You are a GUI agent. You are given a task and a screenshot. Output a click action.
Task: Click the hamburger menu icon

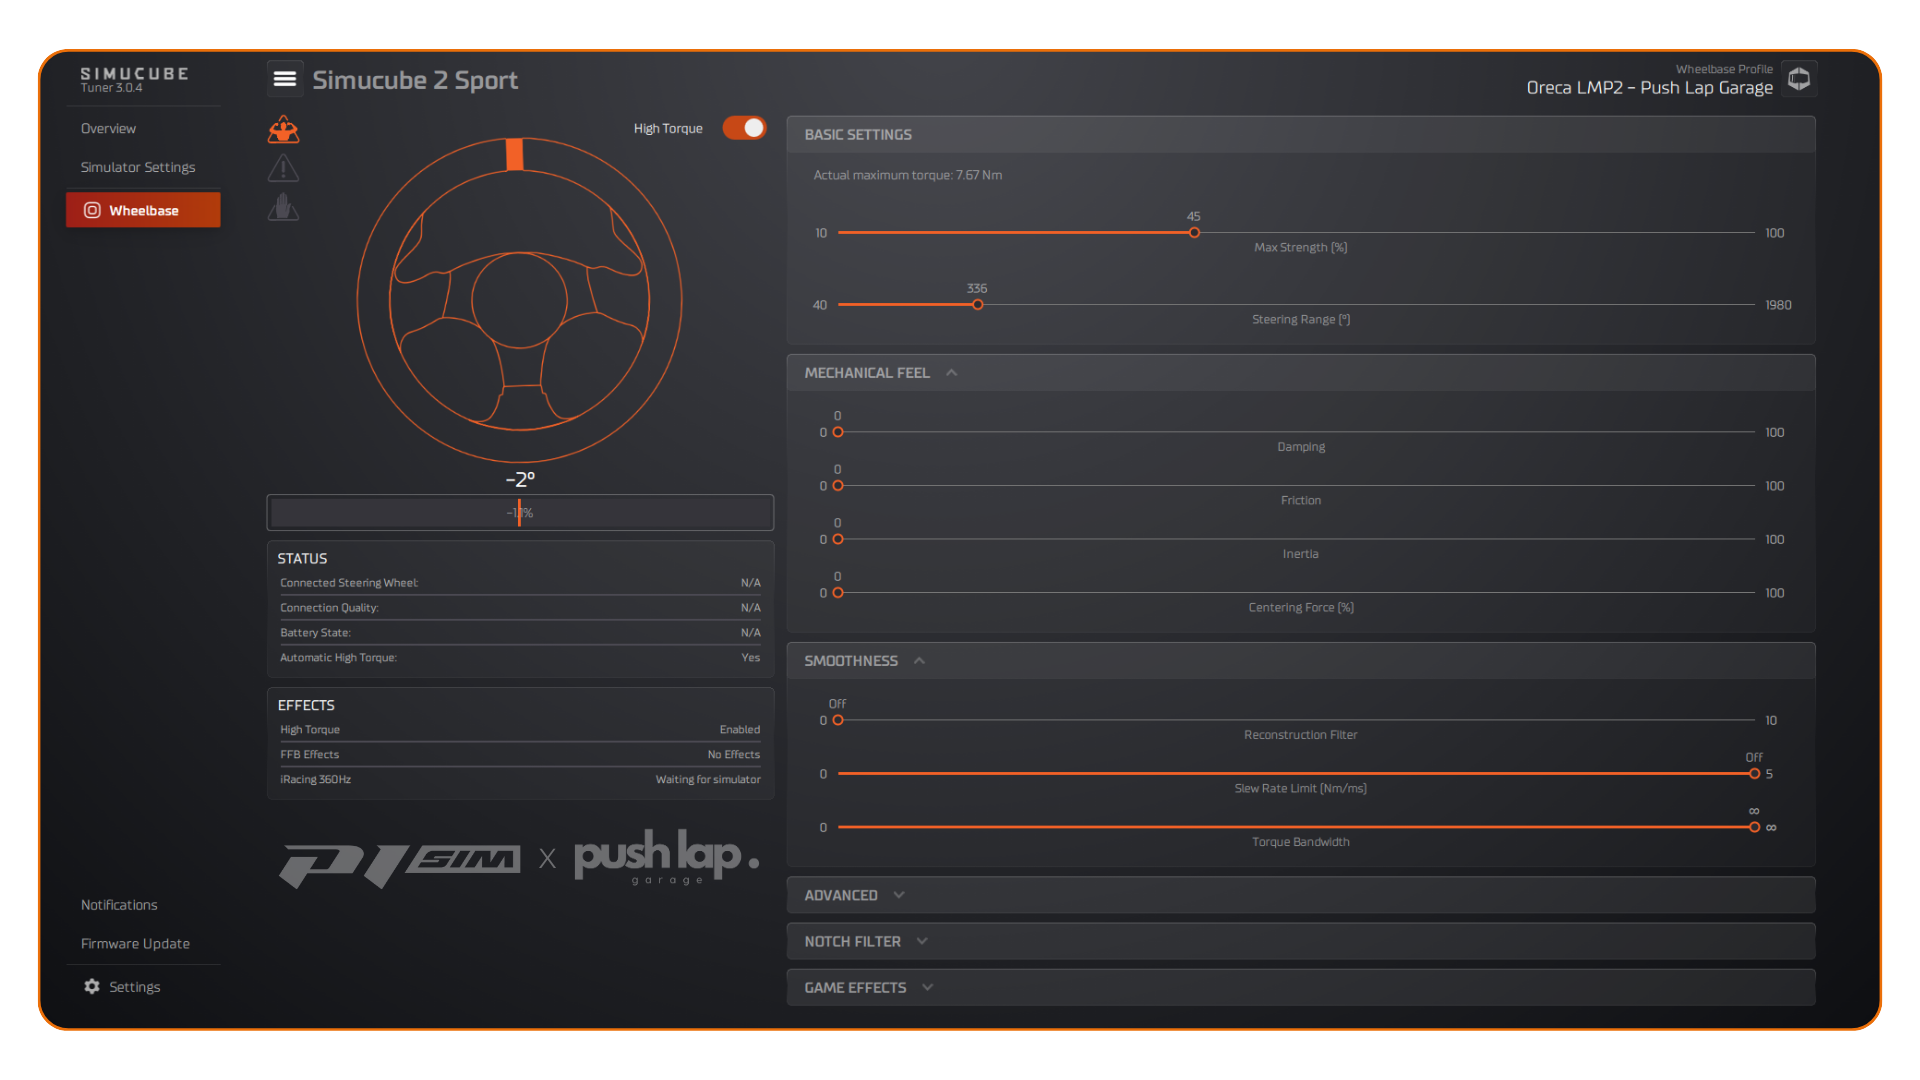[284, 79]
